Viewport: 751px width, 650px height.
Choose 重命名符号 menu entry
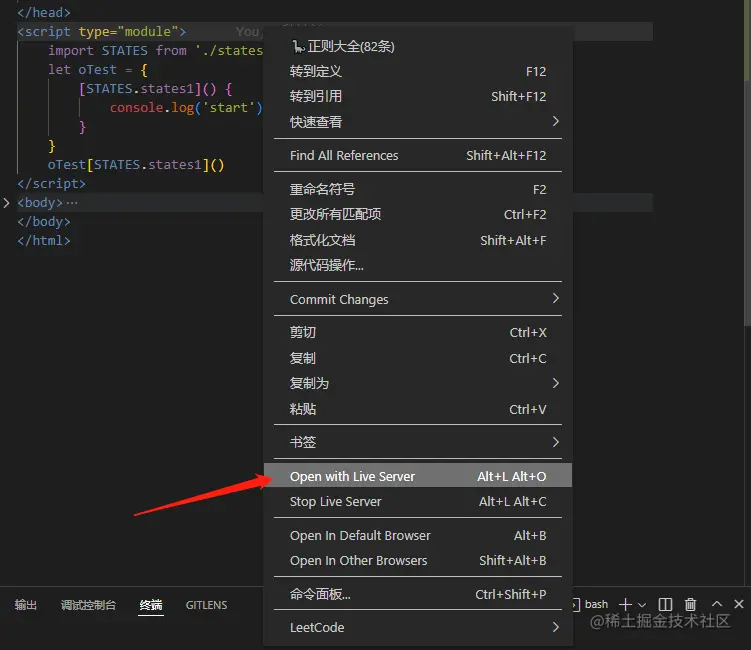[x=418, y=190]
